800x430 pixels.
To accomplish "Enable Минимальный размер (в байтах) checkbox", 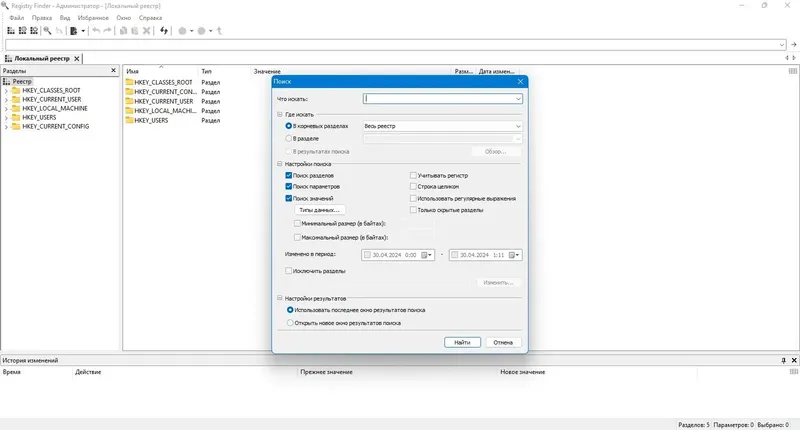I will 297,223.
